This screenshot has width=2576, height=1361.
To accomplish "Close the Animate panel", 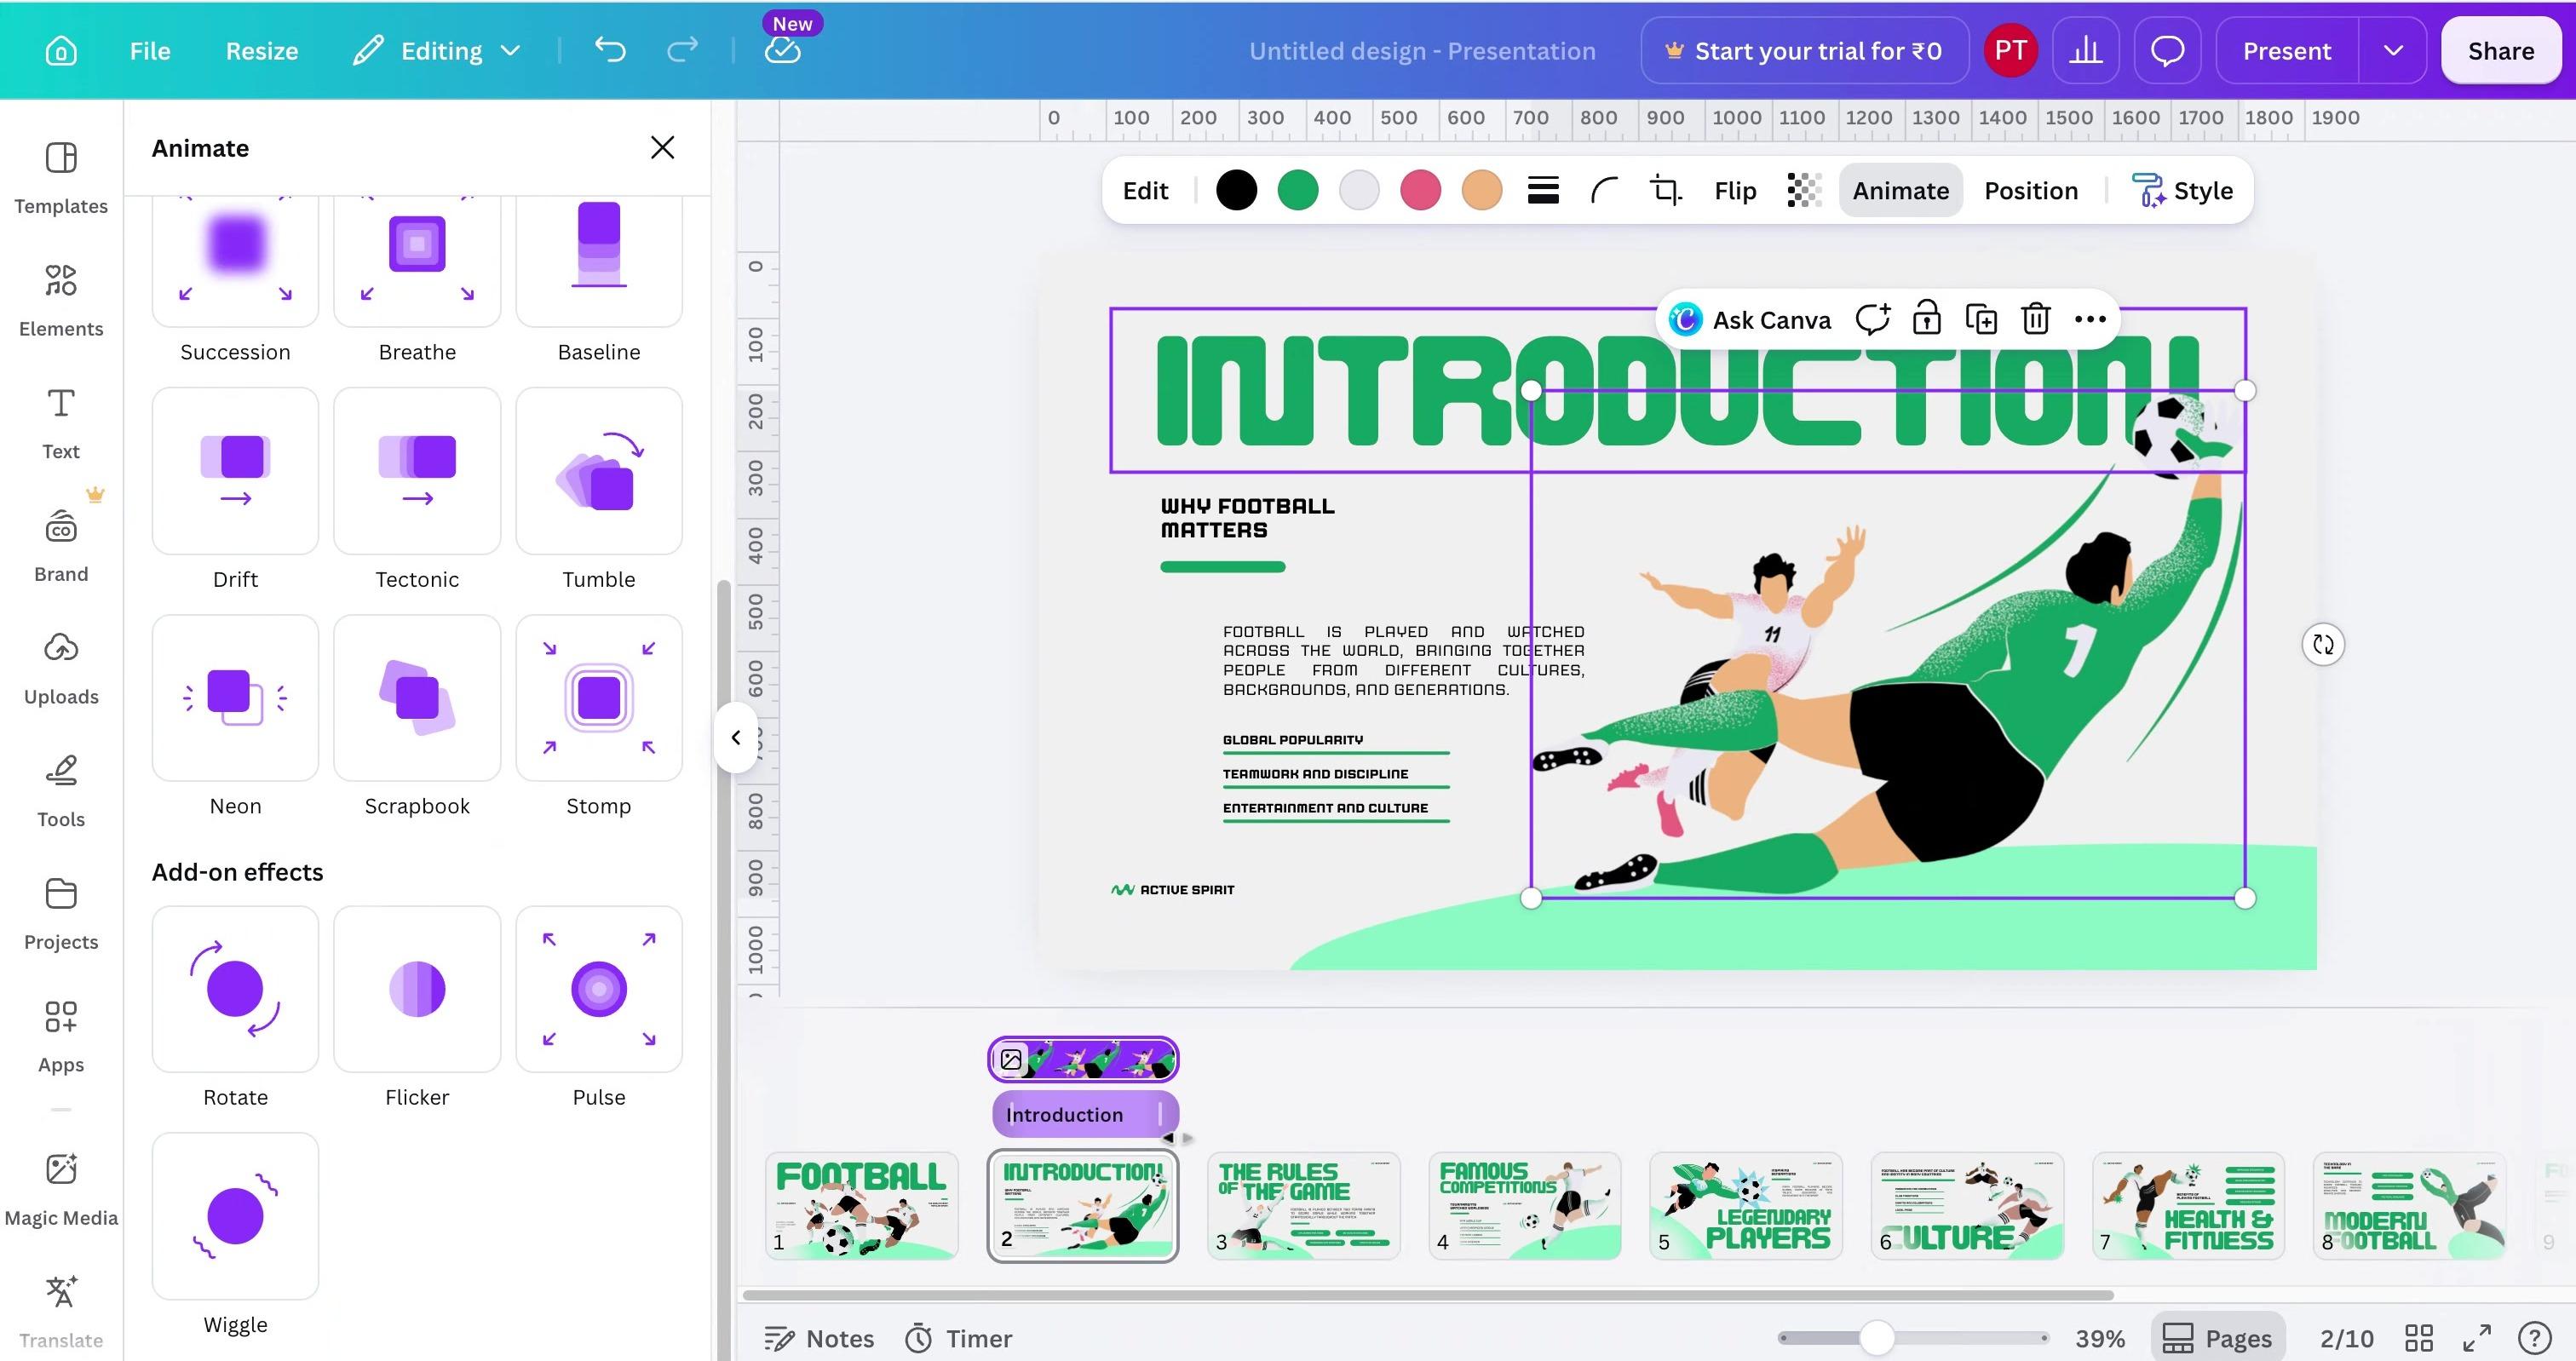I will coord(662,148).
